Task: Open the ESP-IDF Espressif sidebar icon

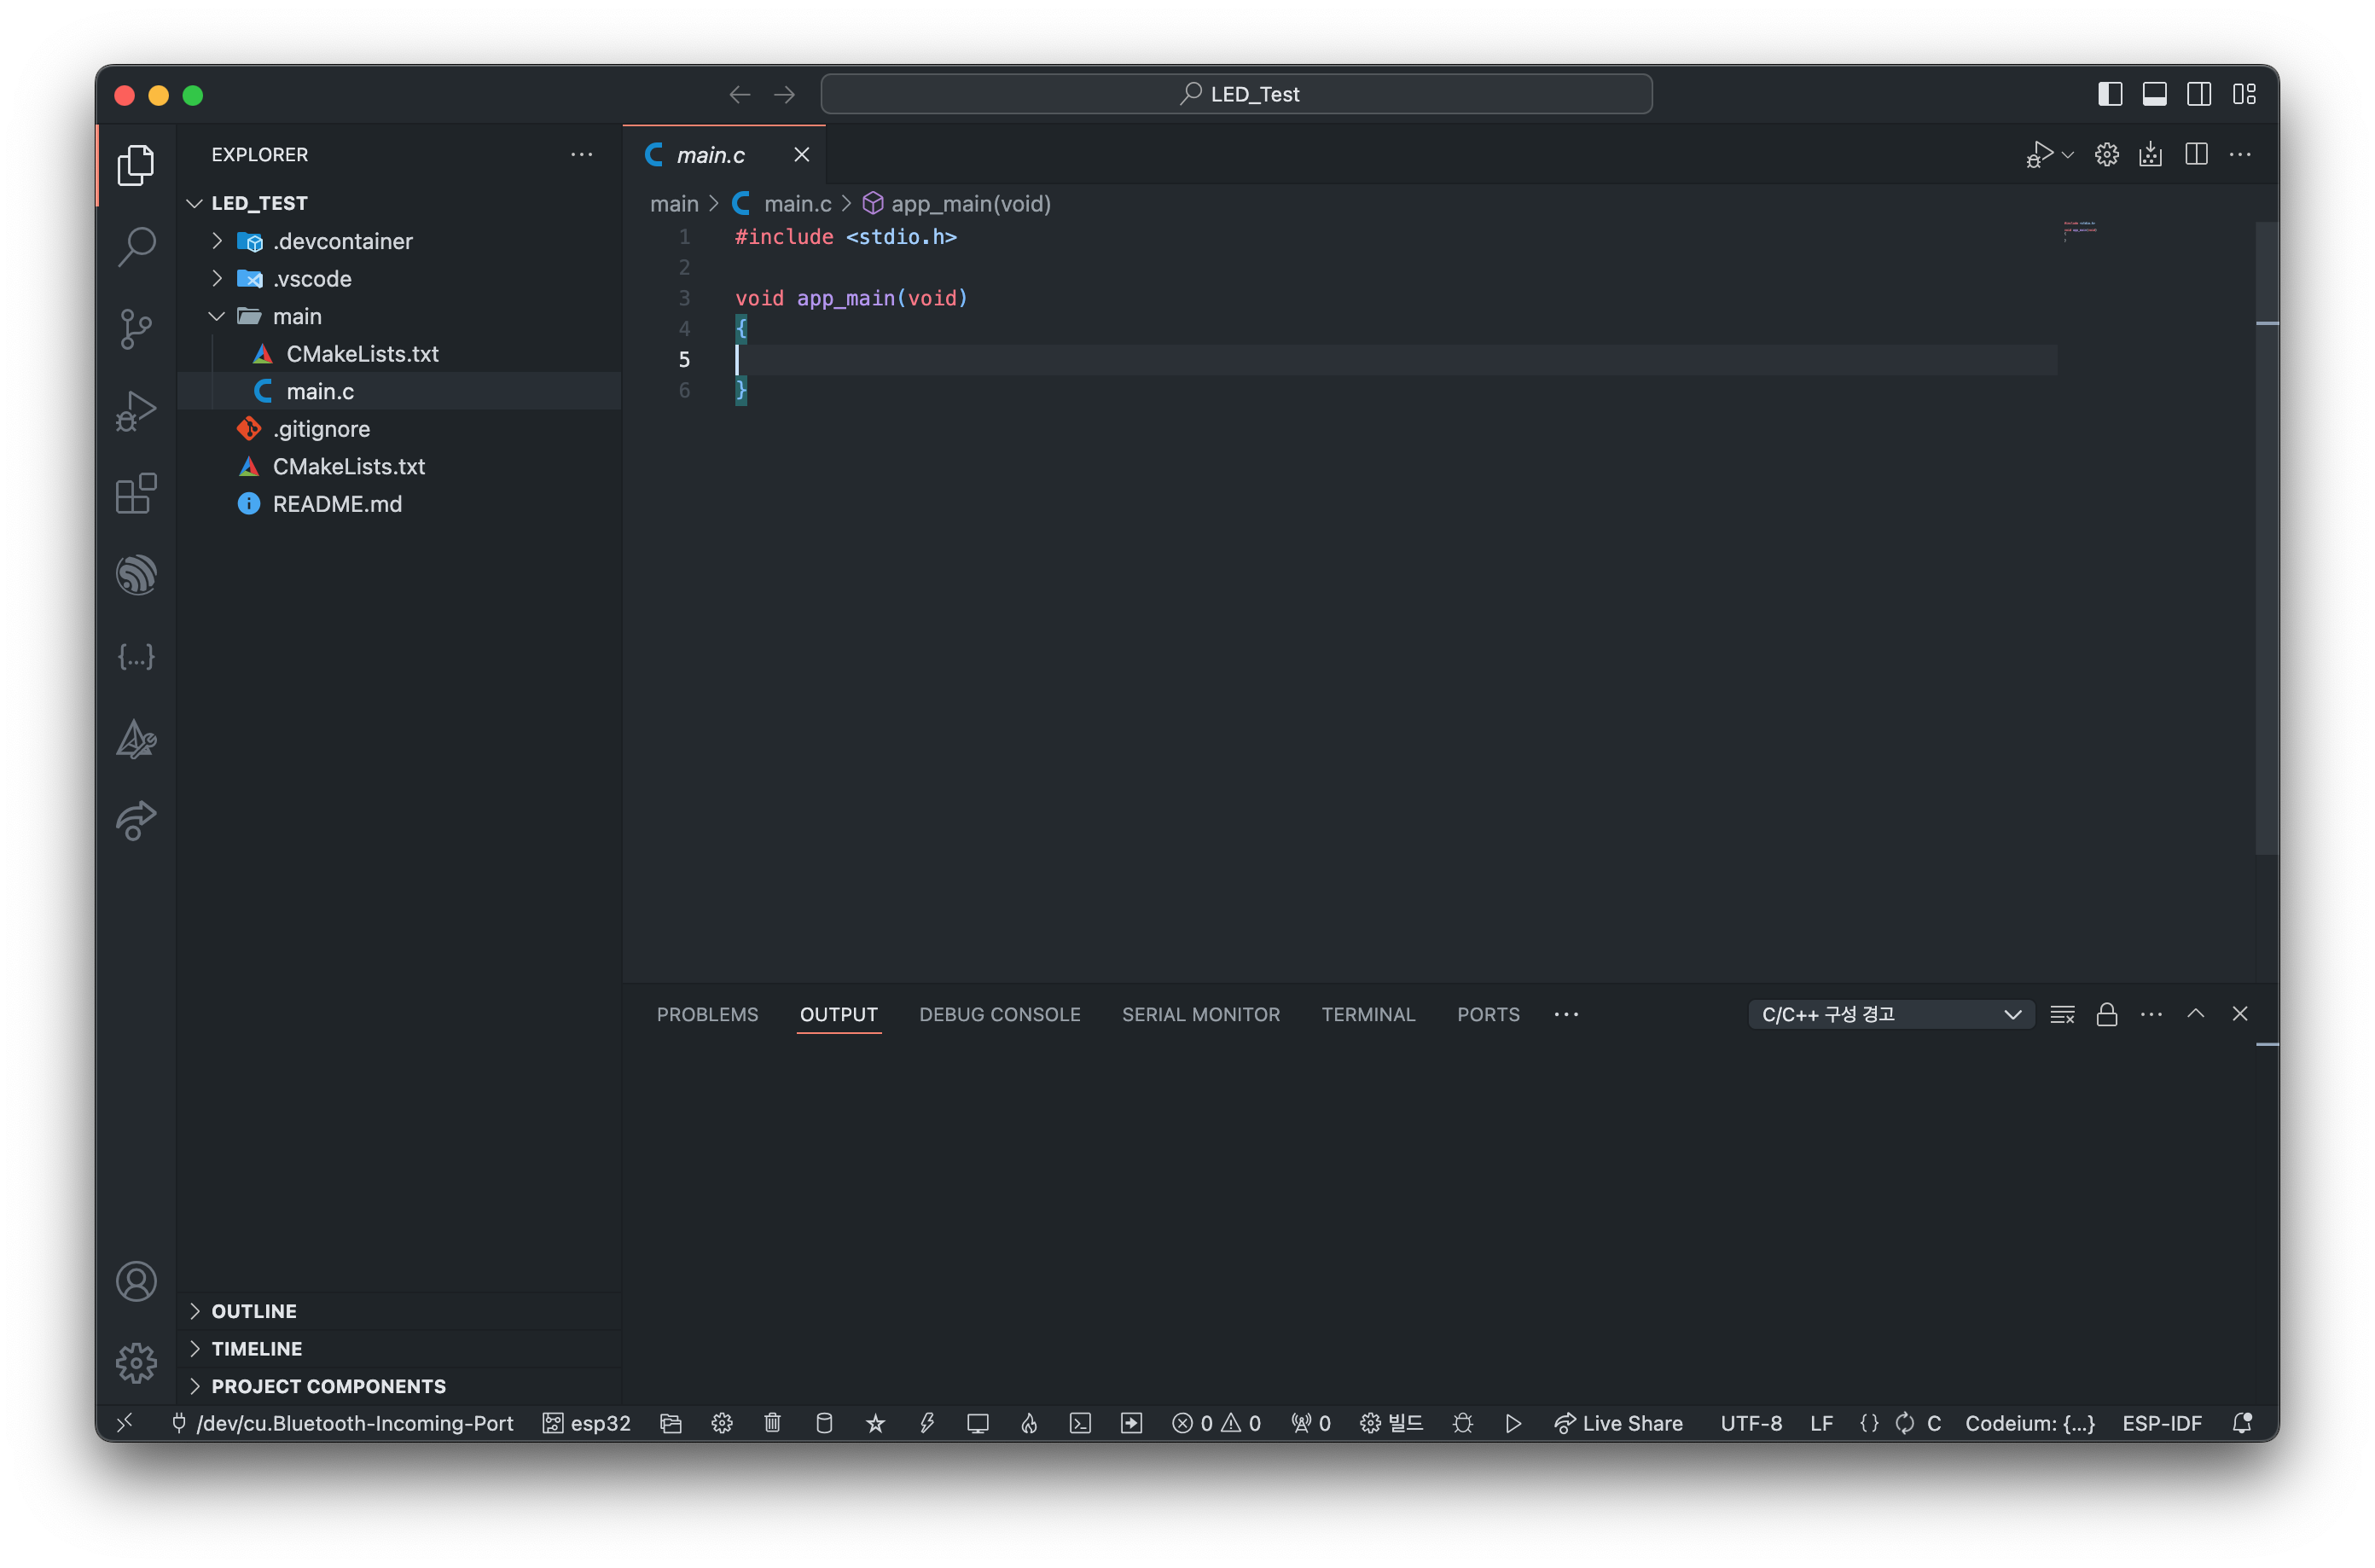Action: point(136,575)
